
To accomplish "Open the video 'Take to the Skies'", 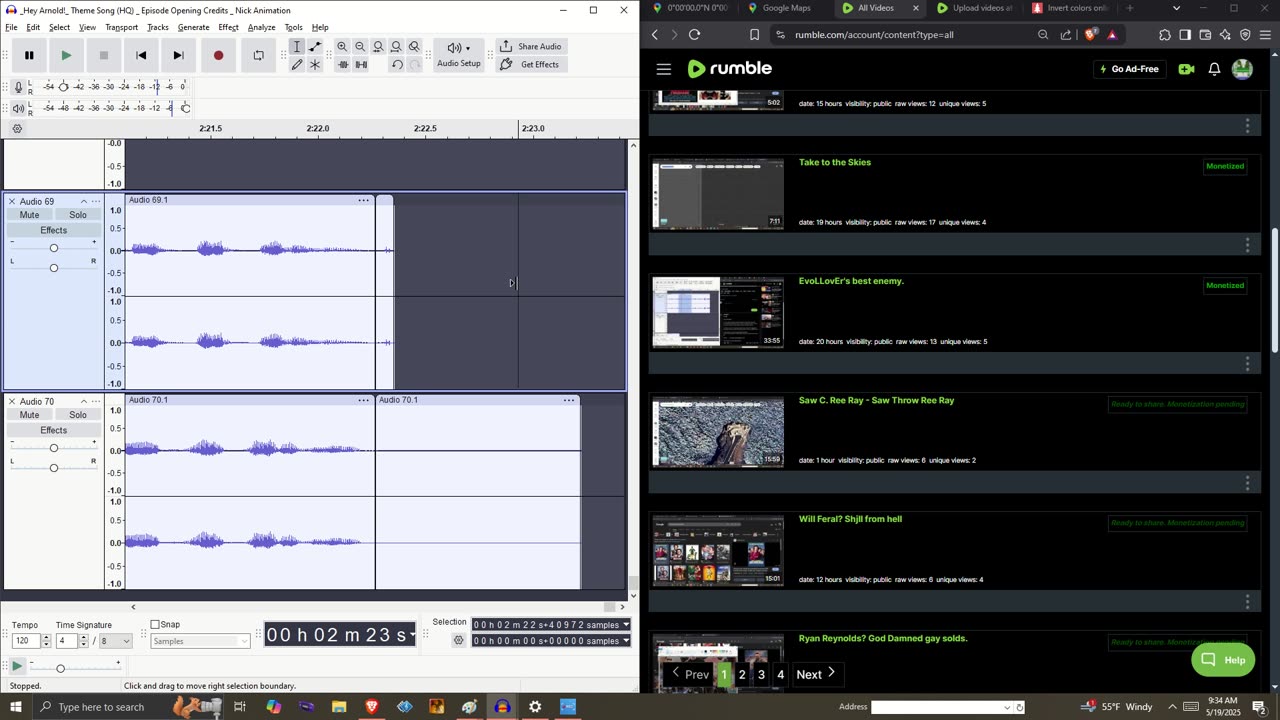I will tap(835, 162).
